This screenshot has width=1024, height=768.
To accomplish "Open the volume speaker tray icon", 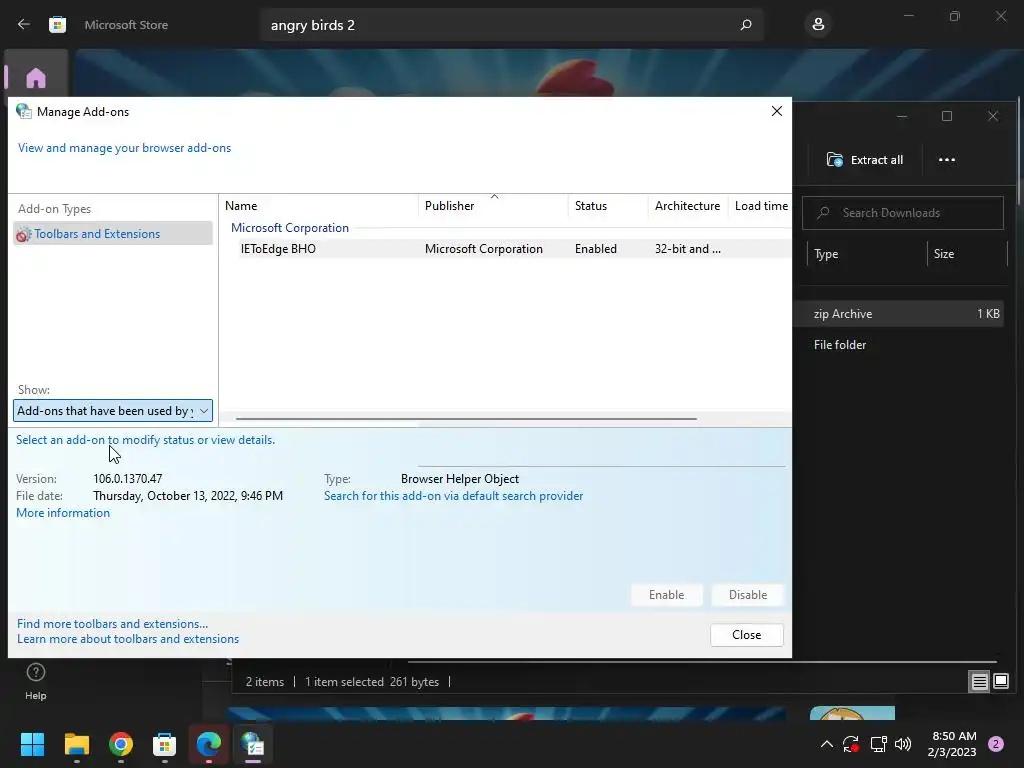I will tap(903, 744).
